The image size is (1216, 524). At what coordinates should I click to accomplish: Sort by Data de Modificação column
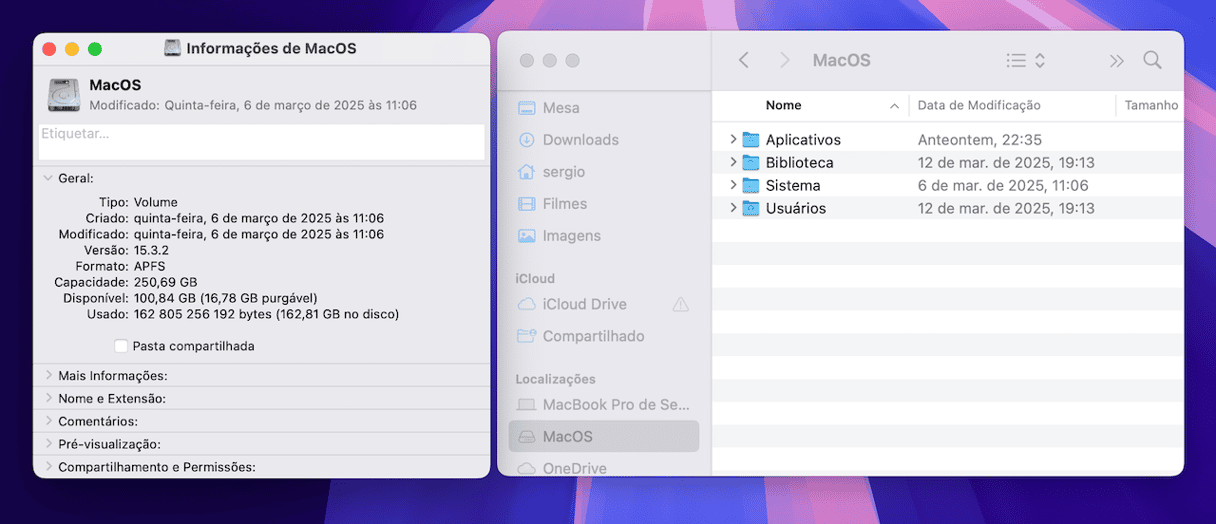click(979, 105)
